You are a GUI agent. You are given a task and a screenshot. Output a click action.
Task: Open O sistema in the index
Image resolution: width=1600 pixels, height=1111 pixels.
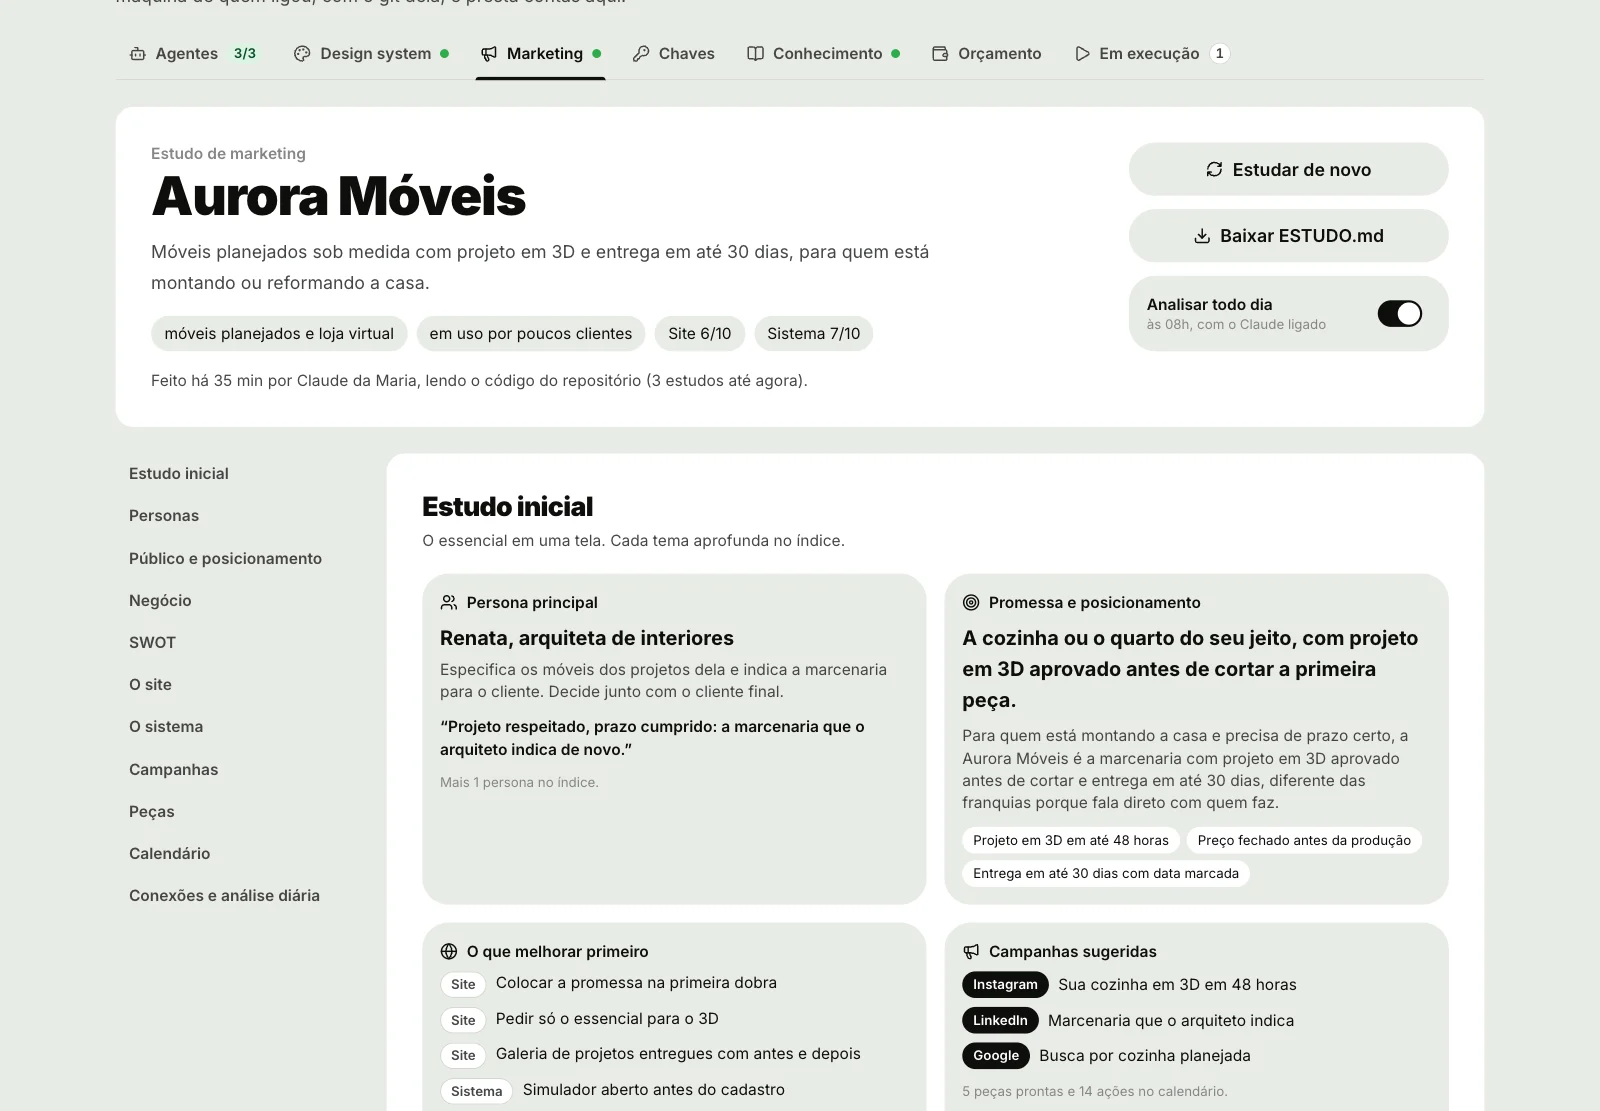pyautogui.click(x=166, y=726)
